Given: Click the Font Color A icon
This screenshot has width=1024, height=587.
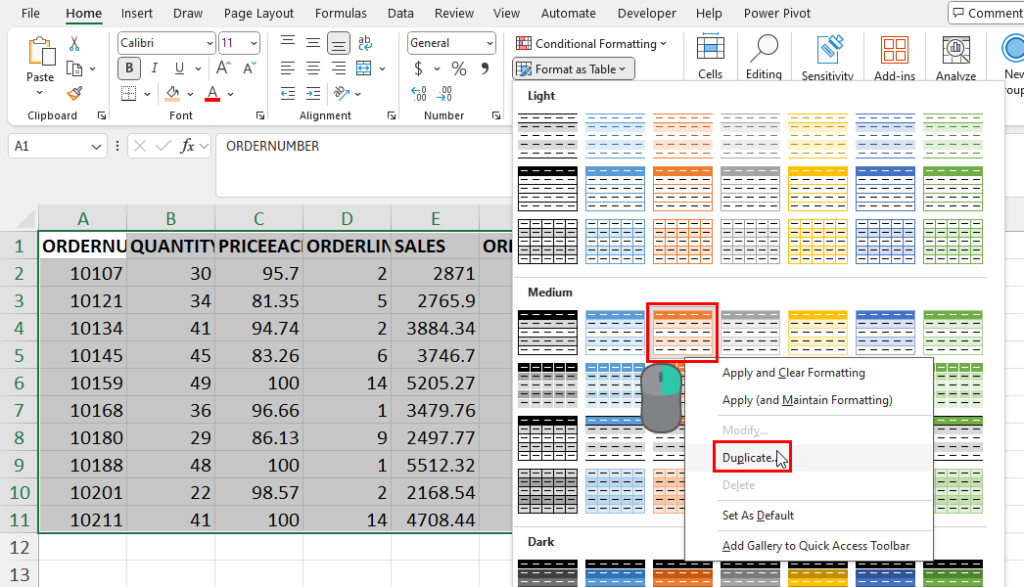Looking at the screenshot, I should pos(212,94).
